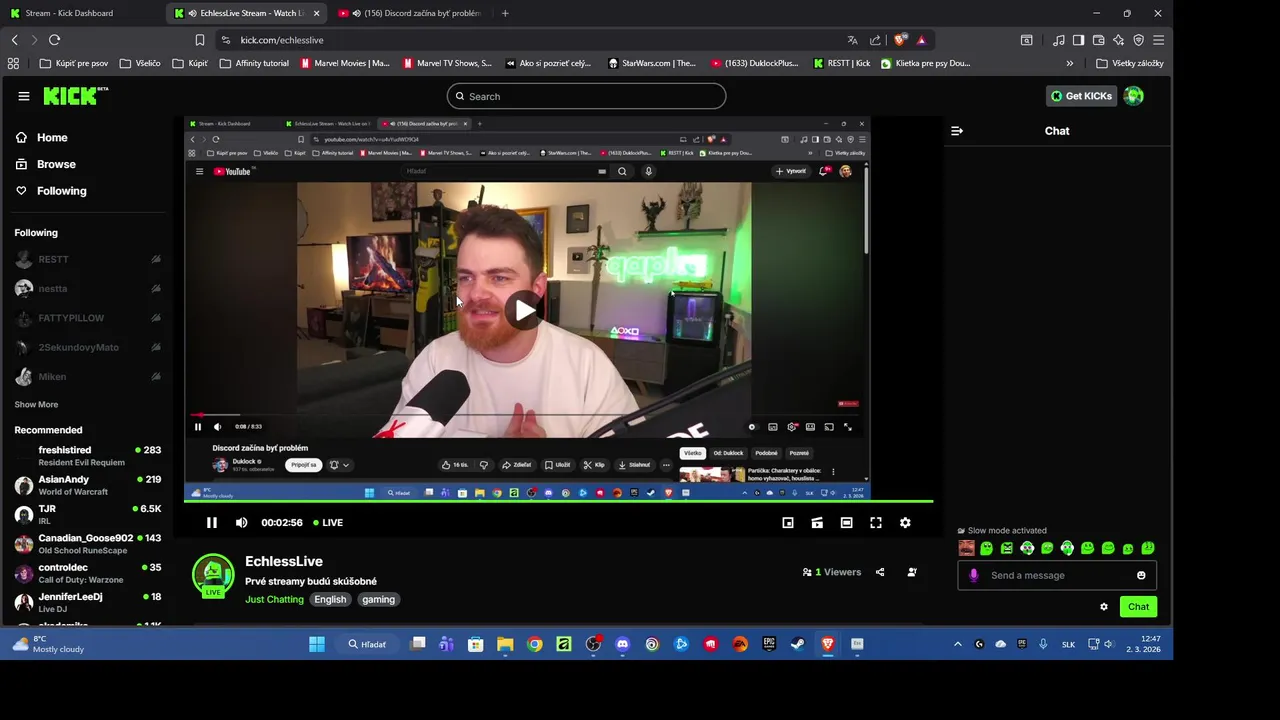1280x720 pixels.
Task: Open Všeličo bookmark folder
Action: click(139, 63)
